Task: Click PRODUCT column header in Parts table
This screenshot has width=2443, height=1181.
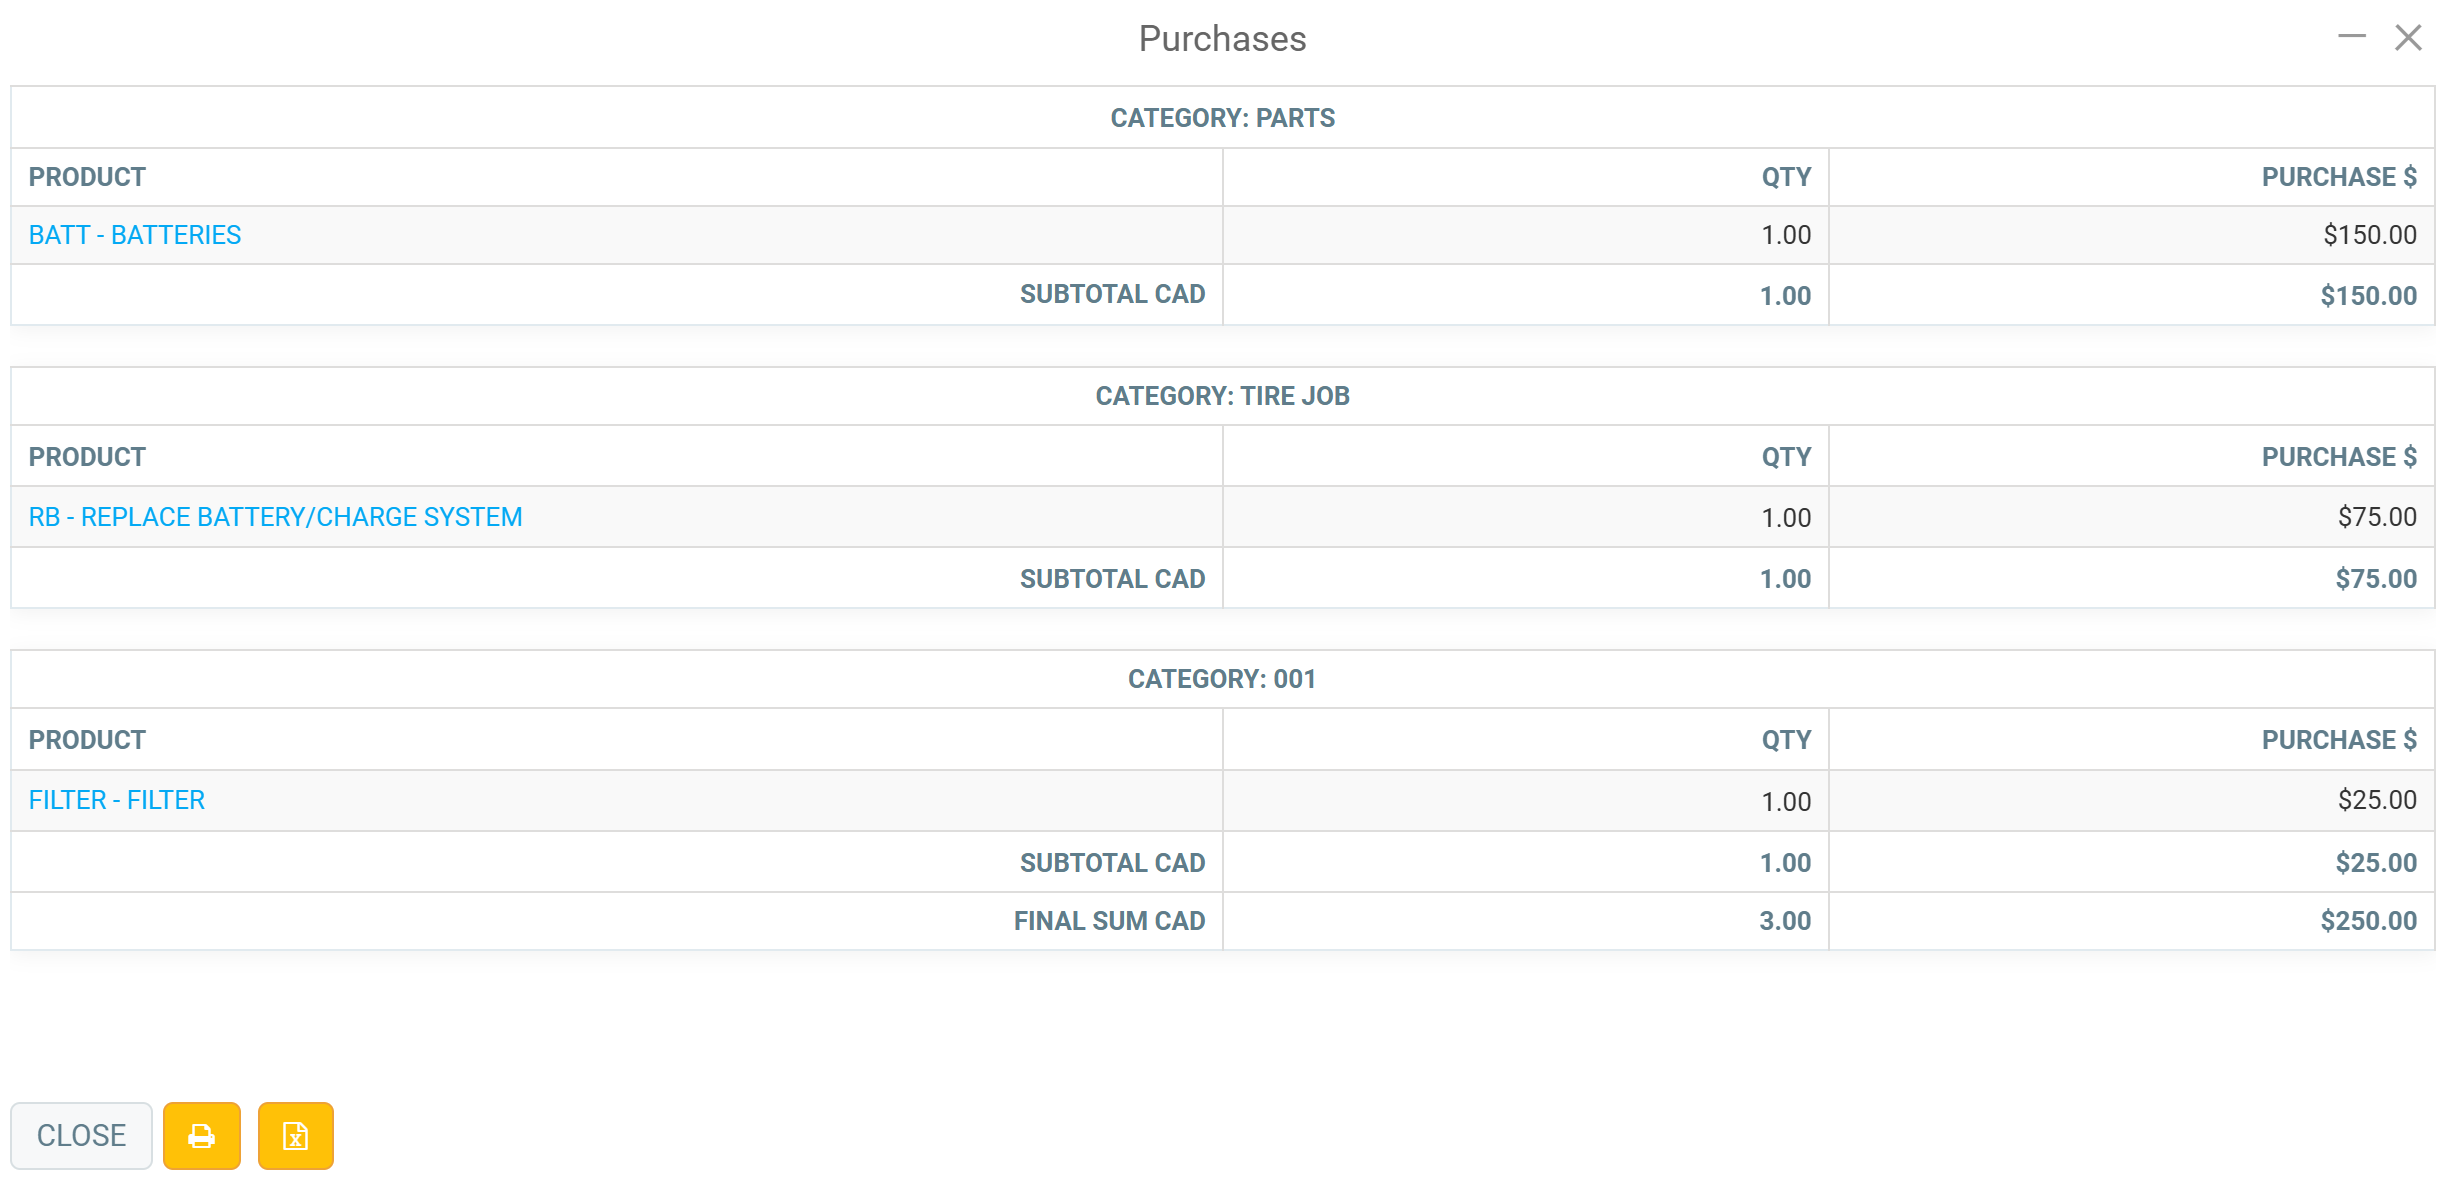Action: coord(87,177)
